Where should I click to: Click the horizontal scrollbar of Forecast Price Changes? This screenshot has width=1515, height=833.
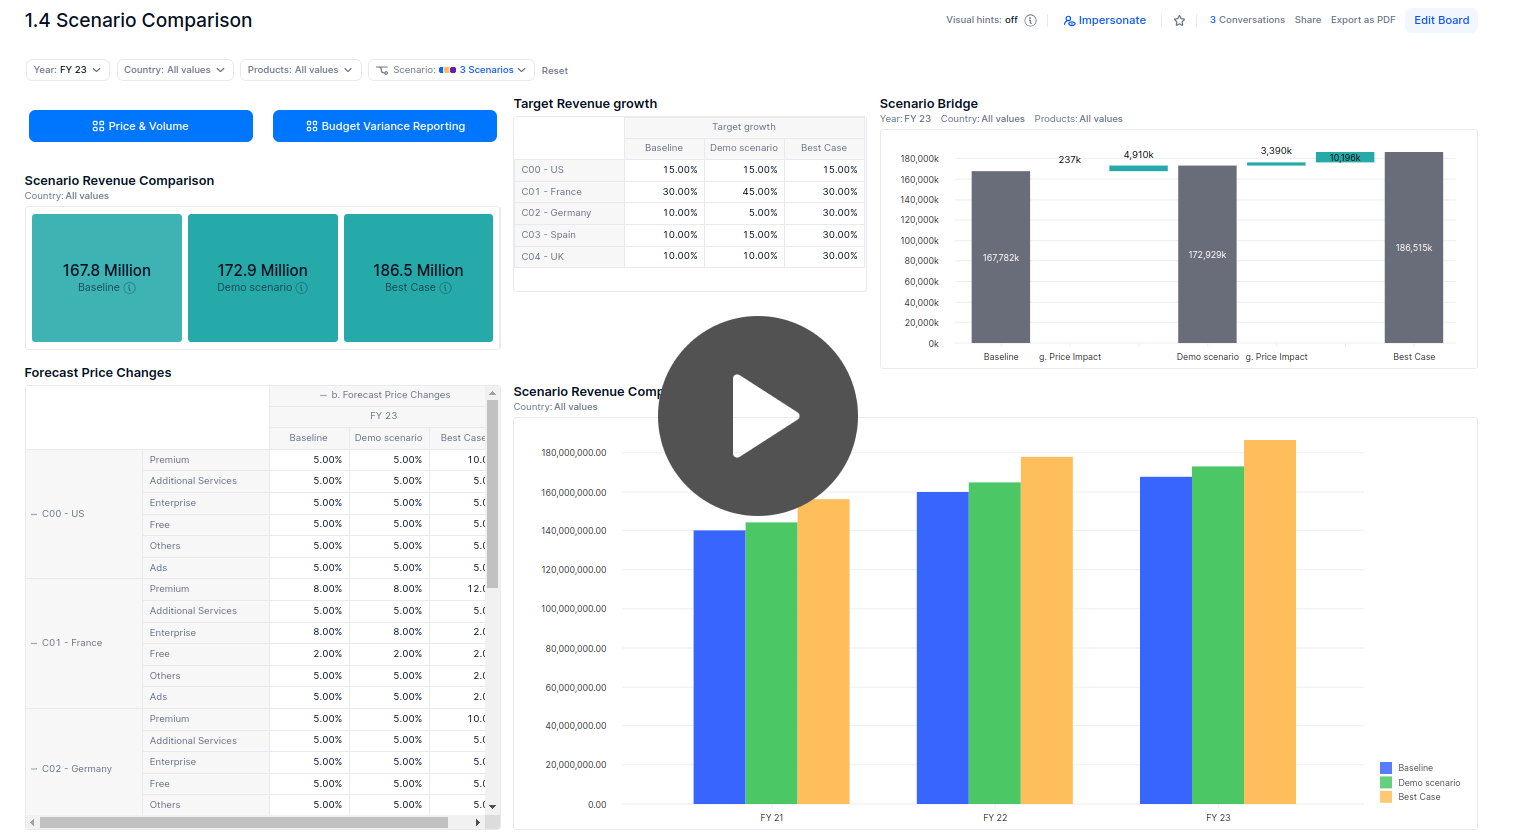(x=244, y=823)
